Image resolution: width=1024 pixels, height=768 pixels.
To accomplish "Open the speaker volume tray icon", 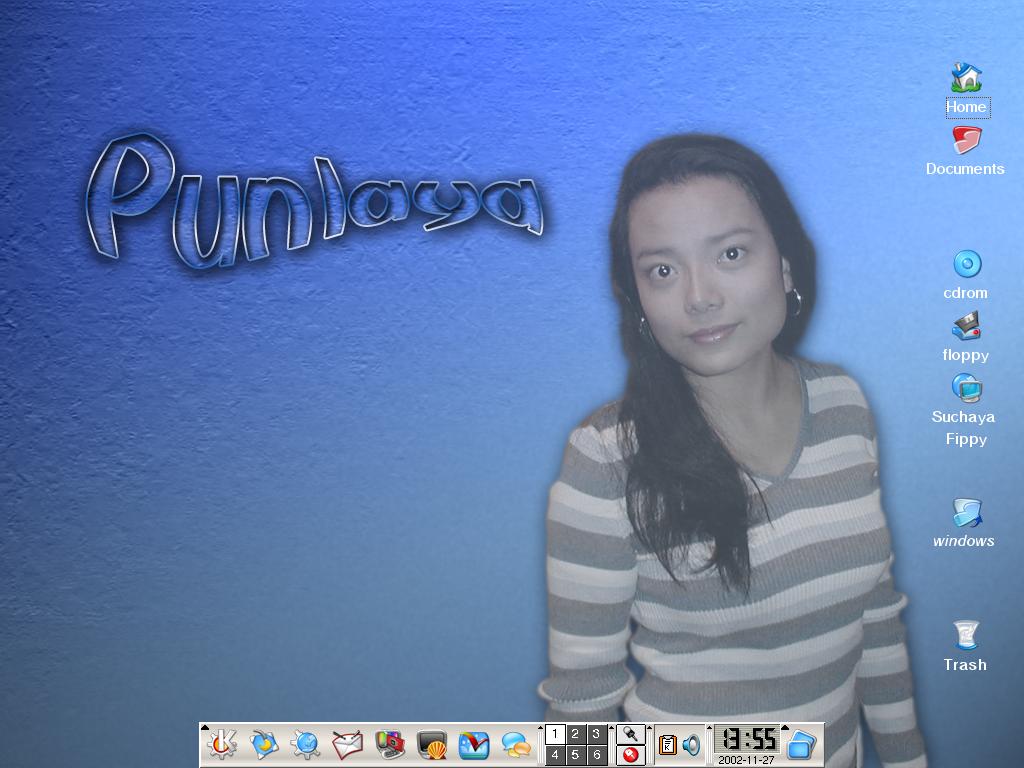I will click(x=691, y=745).
